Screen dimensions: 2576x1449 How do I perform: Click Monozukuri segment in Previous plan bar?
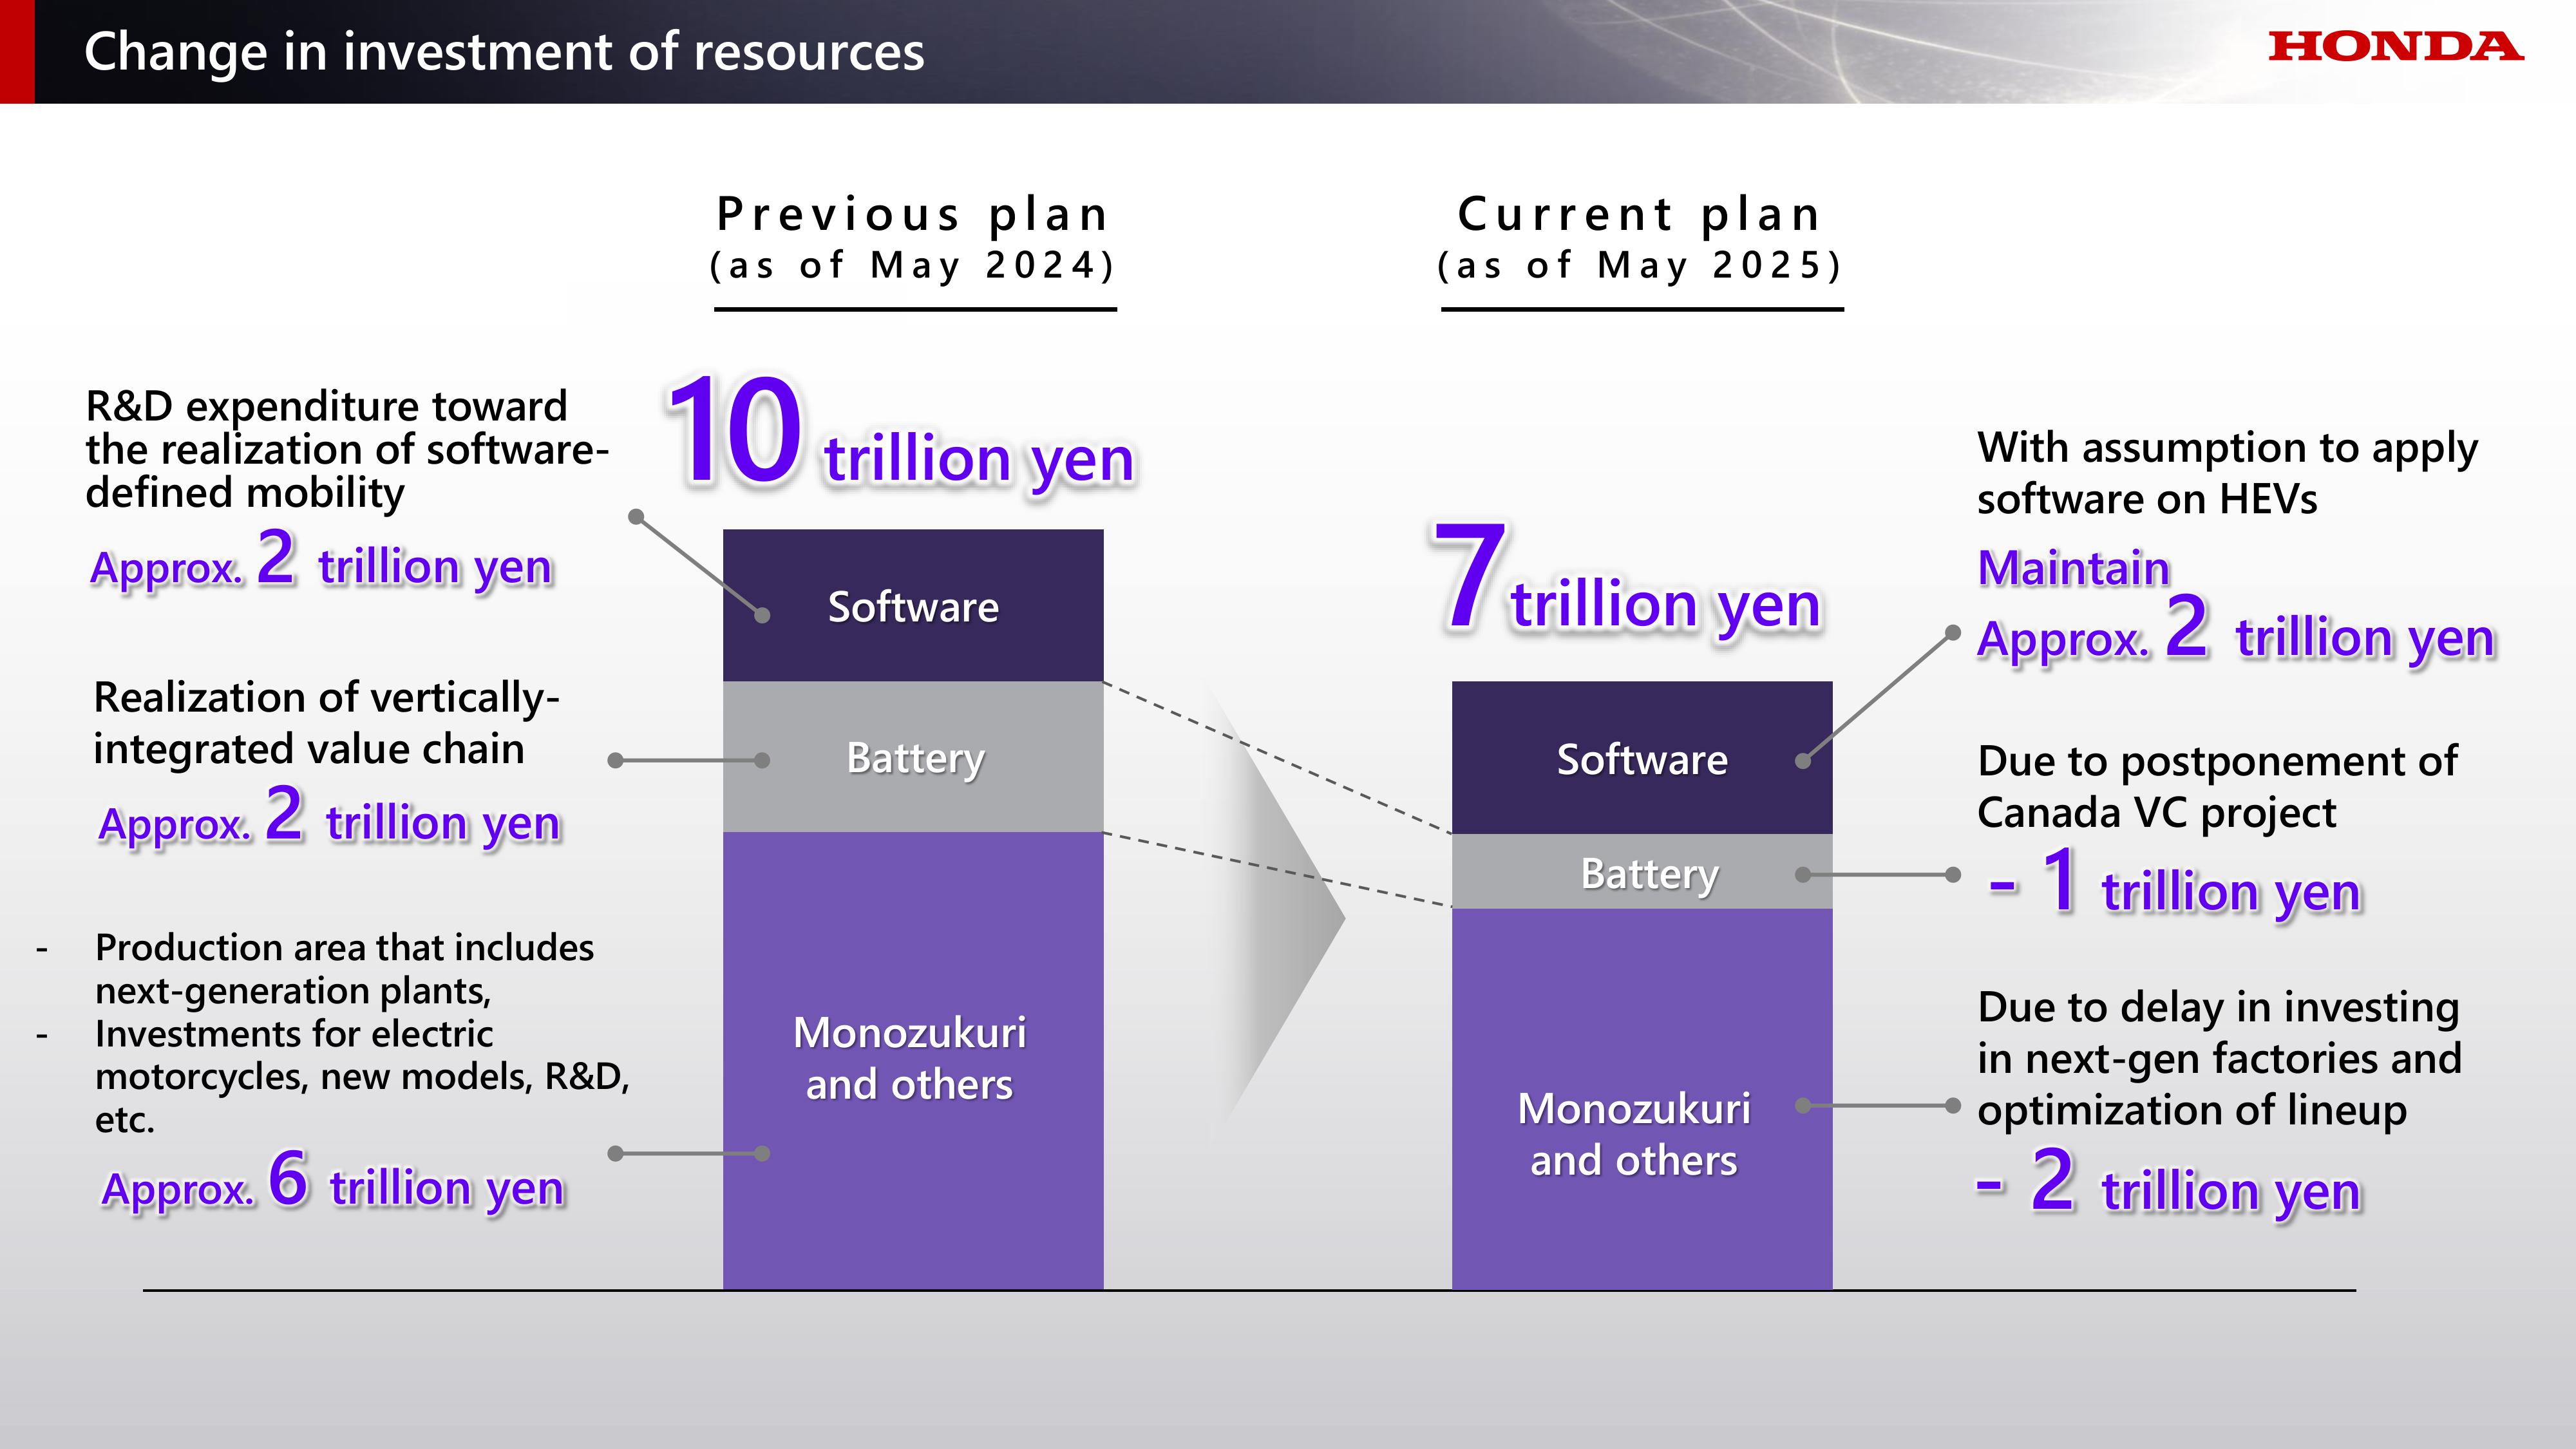[x=911, y=1058]
